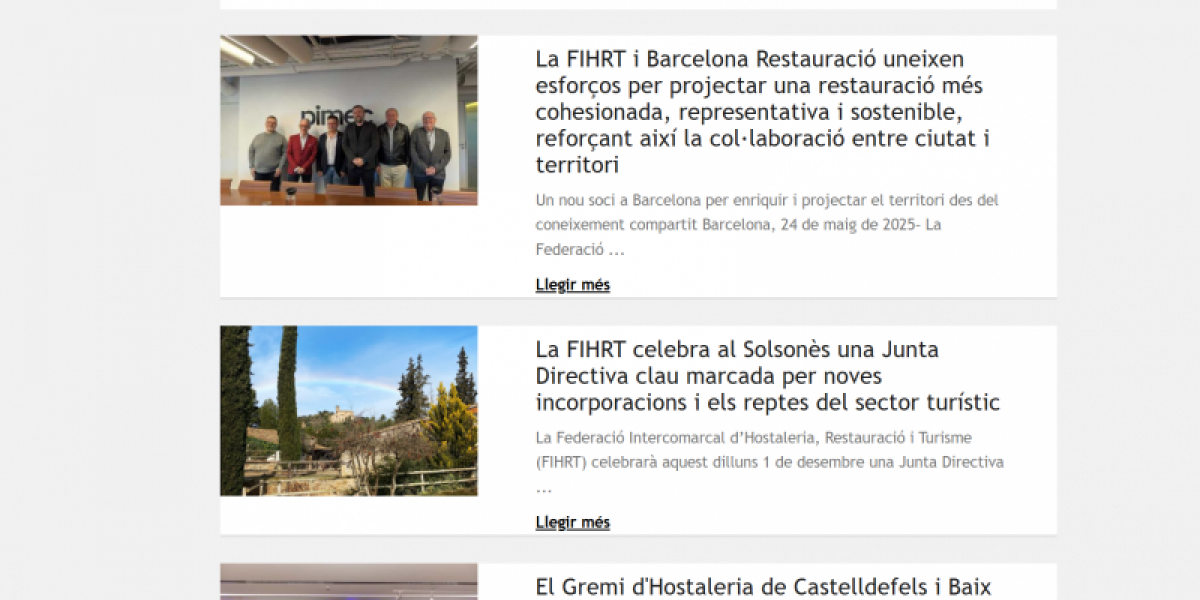The width and height of the screenshot is (1200, 600).
Task: Click 'incorporacions i els reptes del sector turístic' line
Action: coord(767,403)
